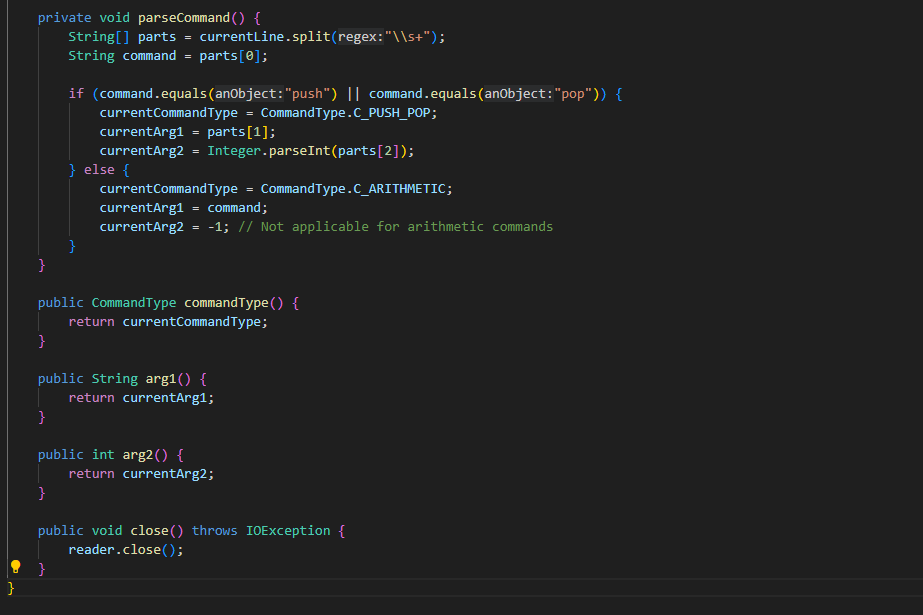Click the "push" string literal
The width and height of the screenshot is (923, 615).
tap(306, 93)
